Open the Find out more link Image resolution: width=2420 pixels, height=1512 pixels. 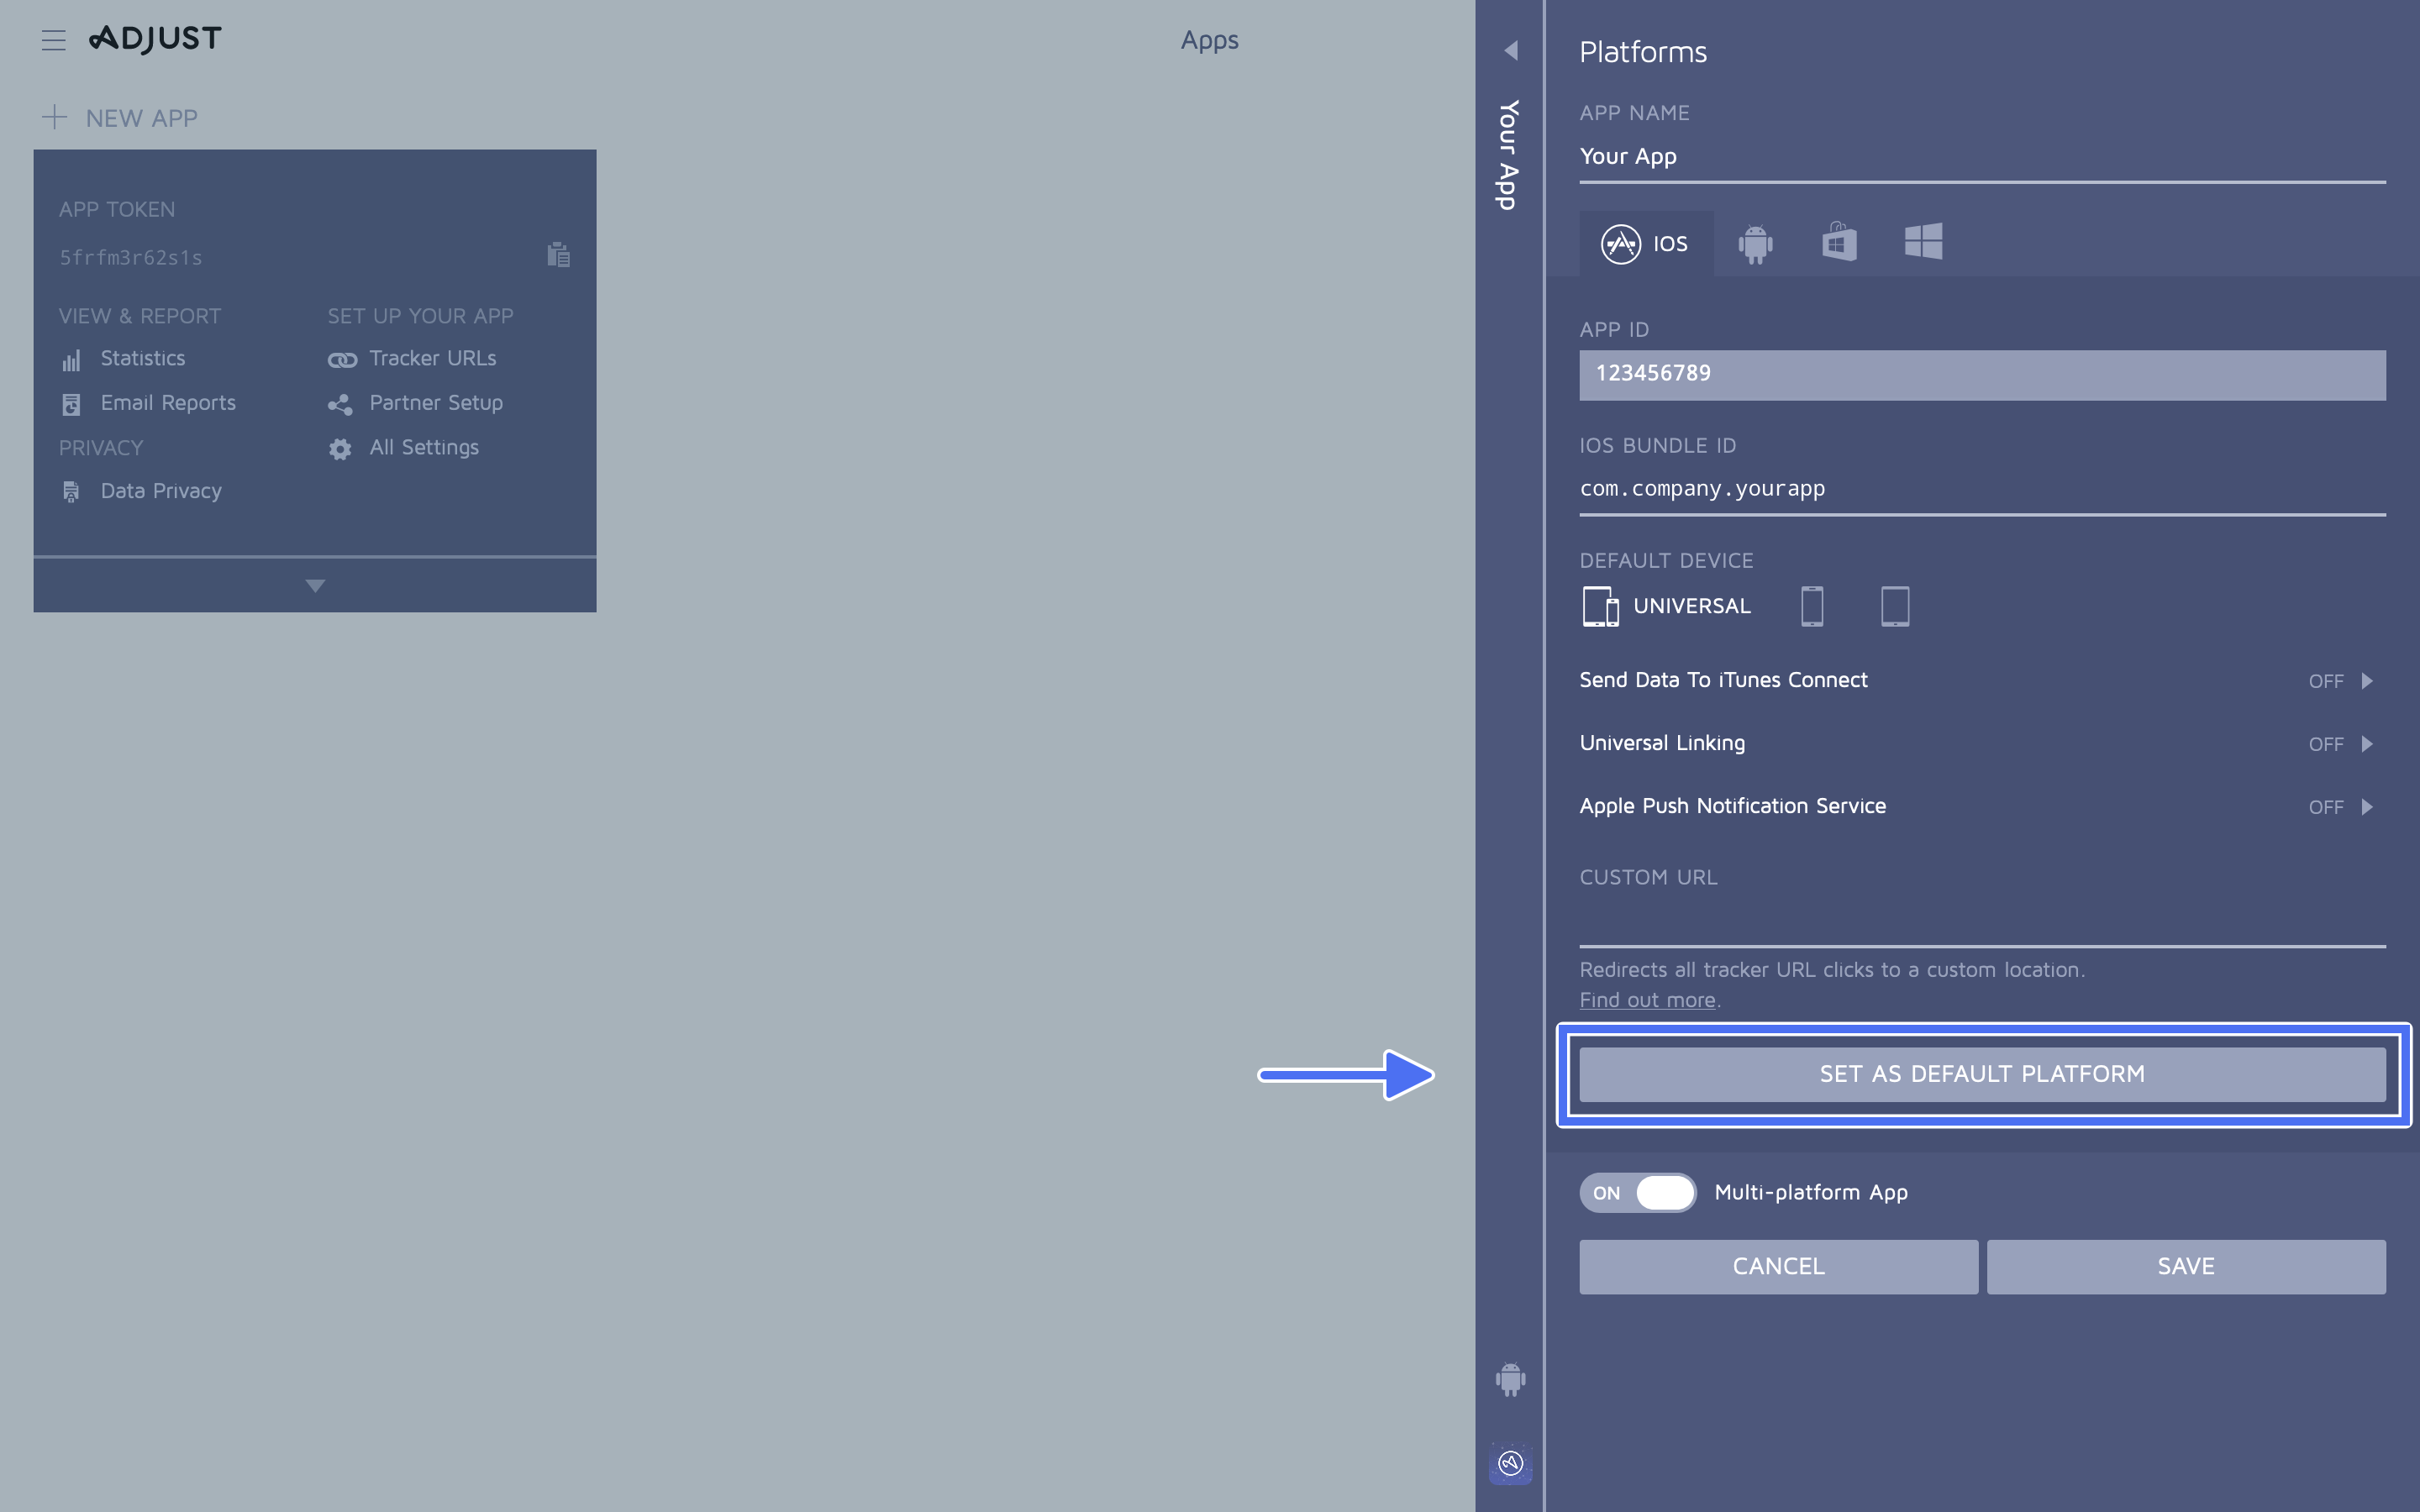pos(1645,999)
